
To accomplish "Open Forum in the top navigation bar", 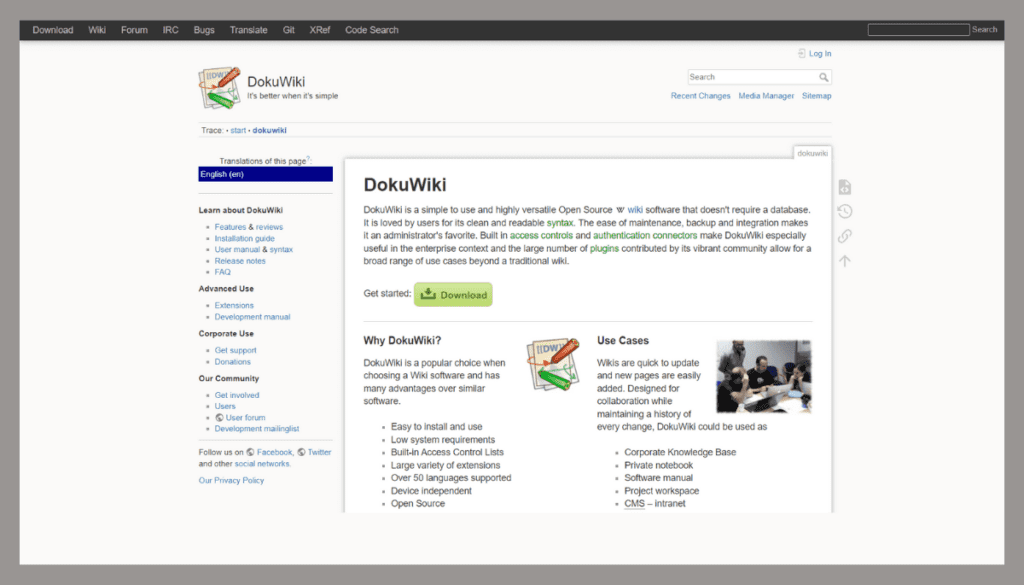I will (134, 30).
